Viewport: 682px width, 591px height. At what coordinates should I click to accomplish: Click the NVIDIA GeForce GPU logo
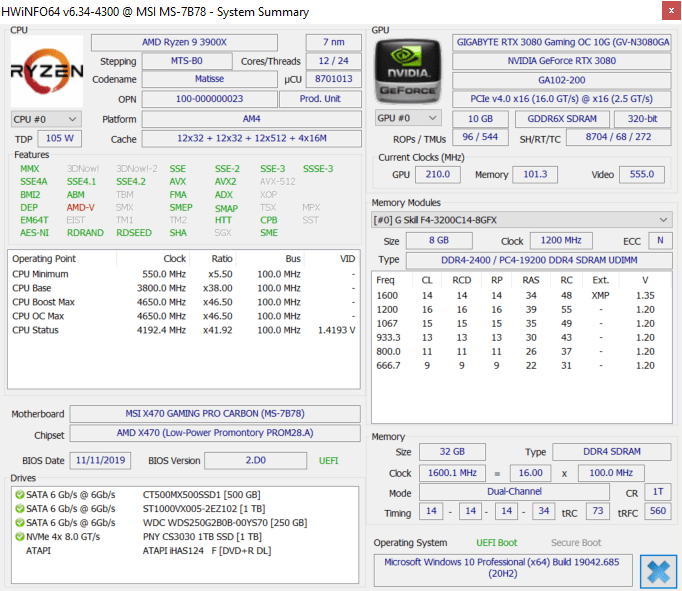[x=408, y=71]
